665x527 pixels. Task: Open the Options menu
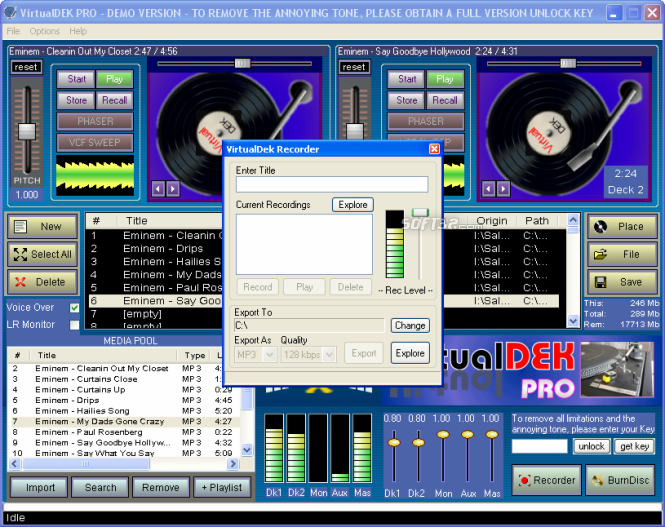click(45, 31)
